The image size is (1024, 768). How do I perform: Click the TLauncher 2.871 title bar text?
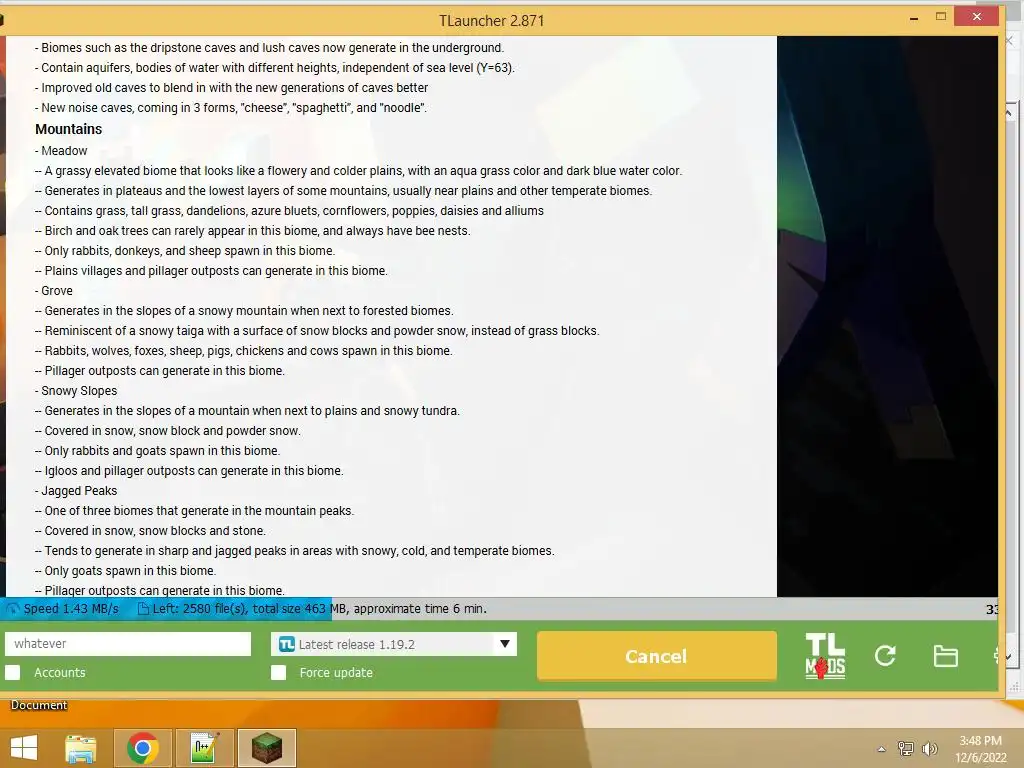[491, 21]
